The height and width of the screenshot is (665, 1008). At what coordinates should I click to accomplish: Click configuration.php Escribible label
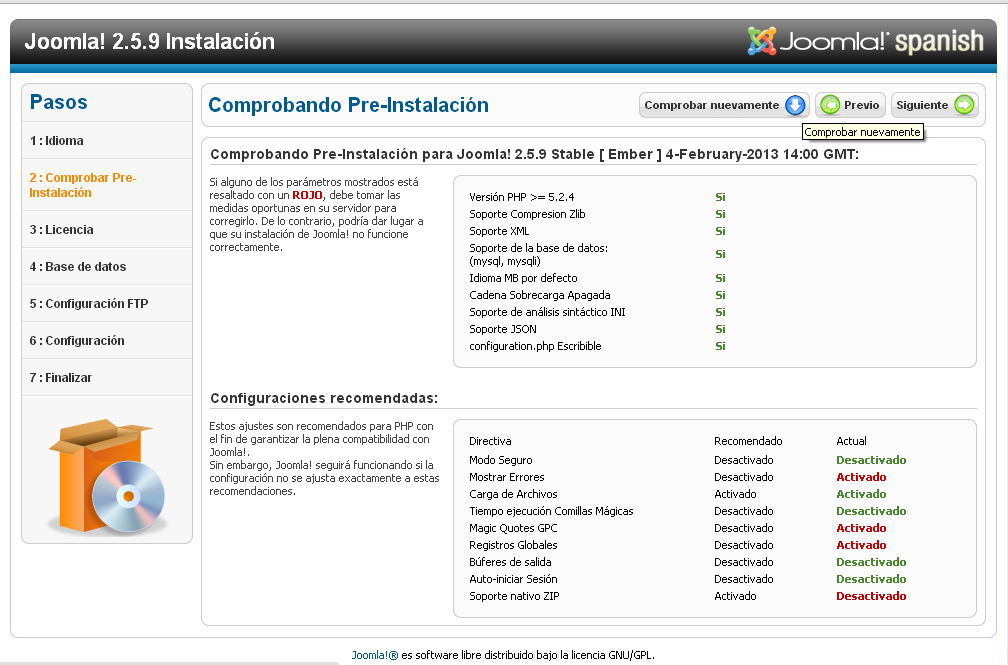click(x=536, y=346)
